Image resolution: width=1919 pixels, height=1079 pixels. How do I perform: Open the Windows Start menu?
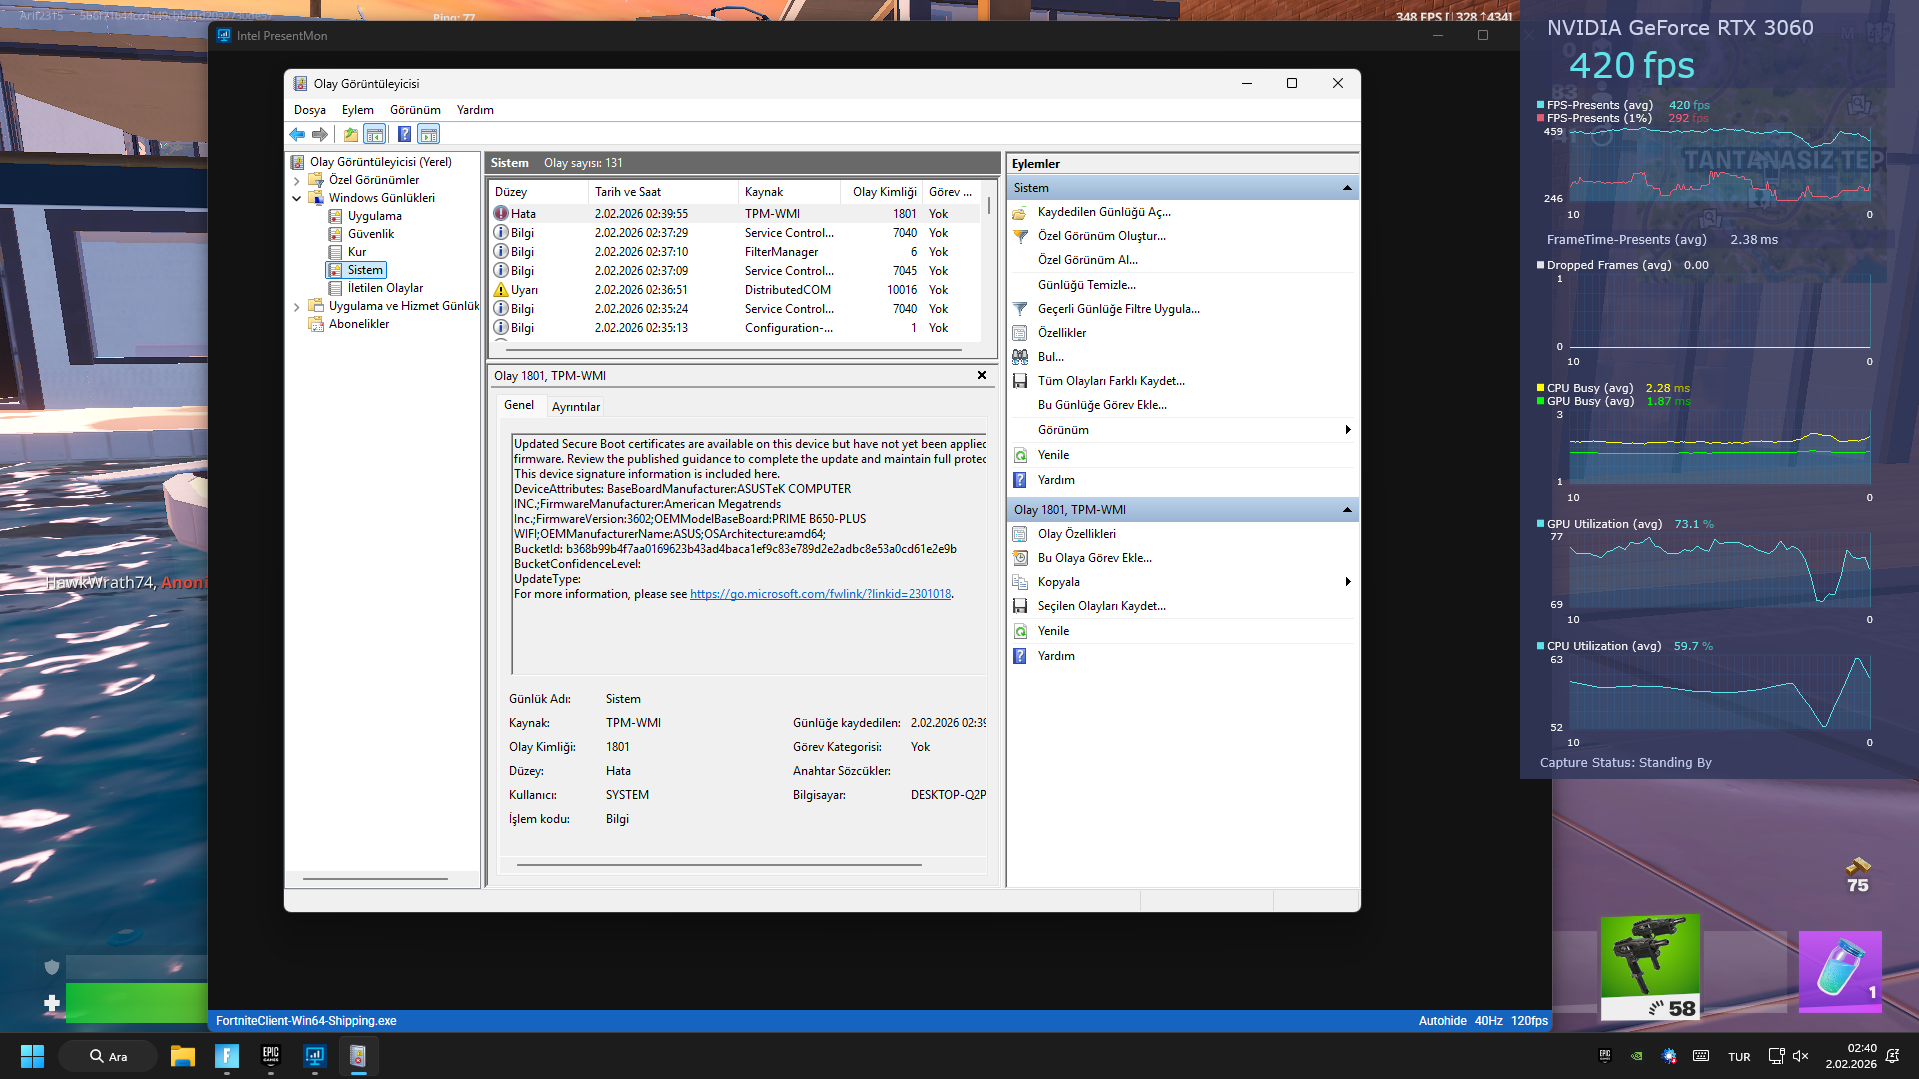[32, 1056]
